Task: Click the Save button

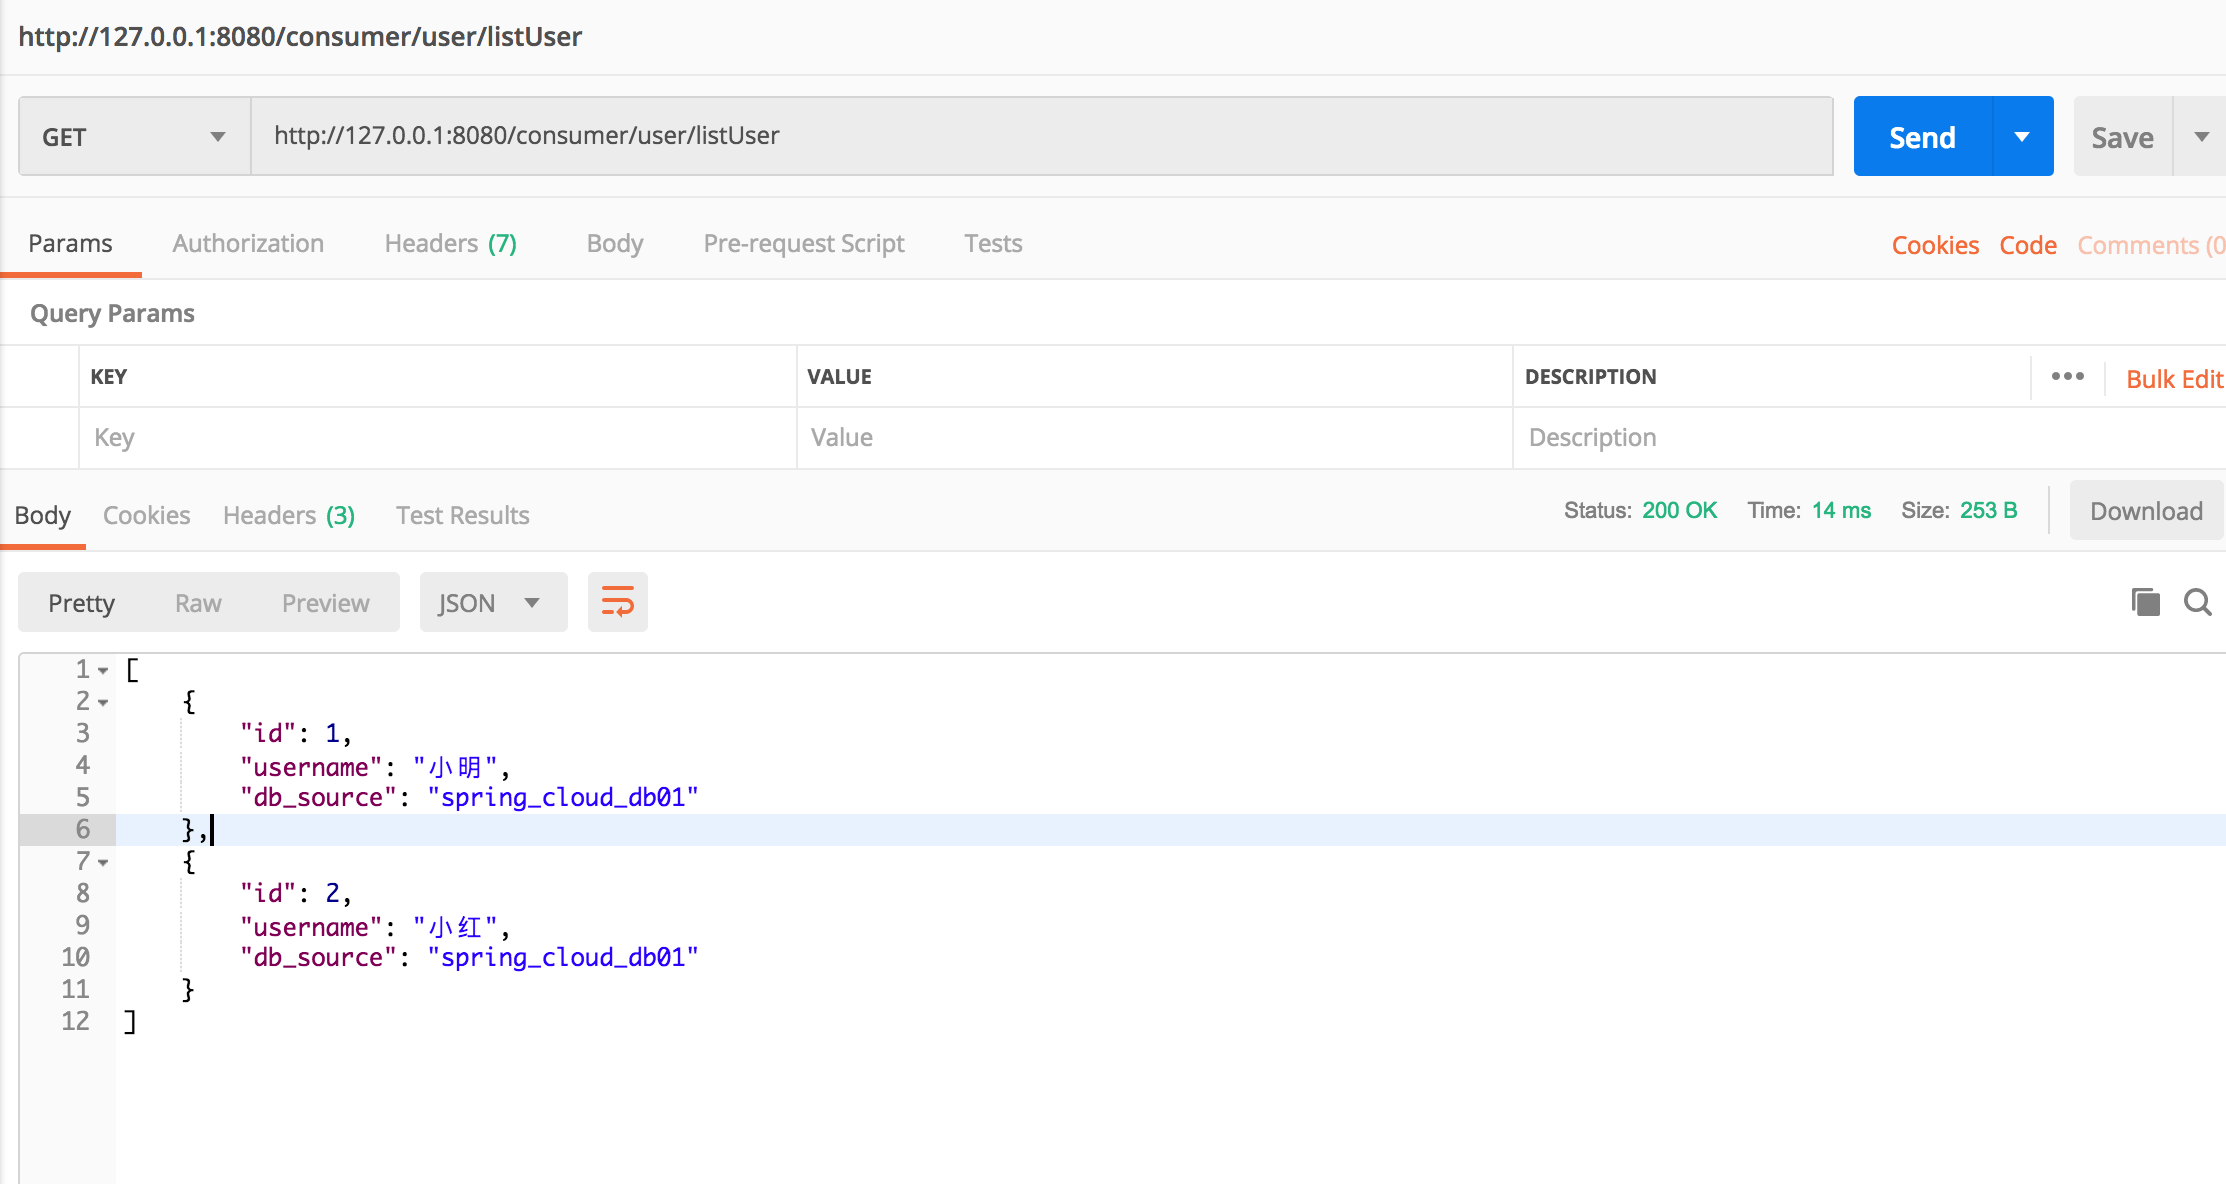Action: [2121, 135]
